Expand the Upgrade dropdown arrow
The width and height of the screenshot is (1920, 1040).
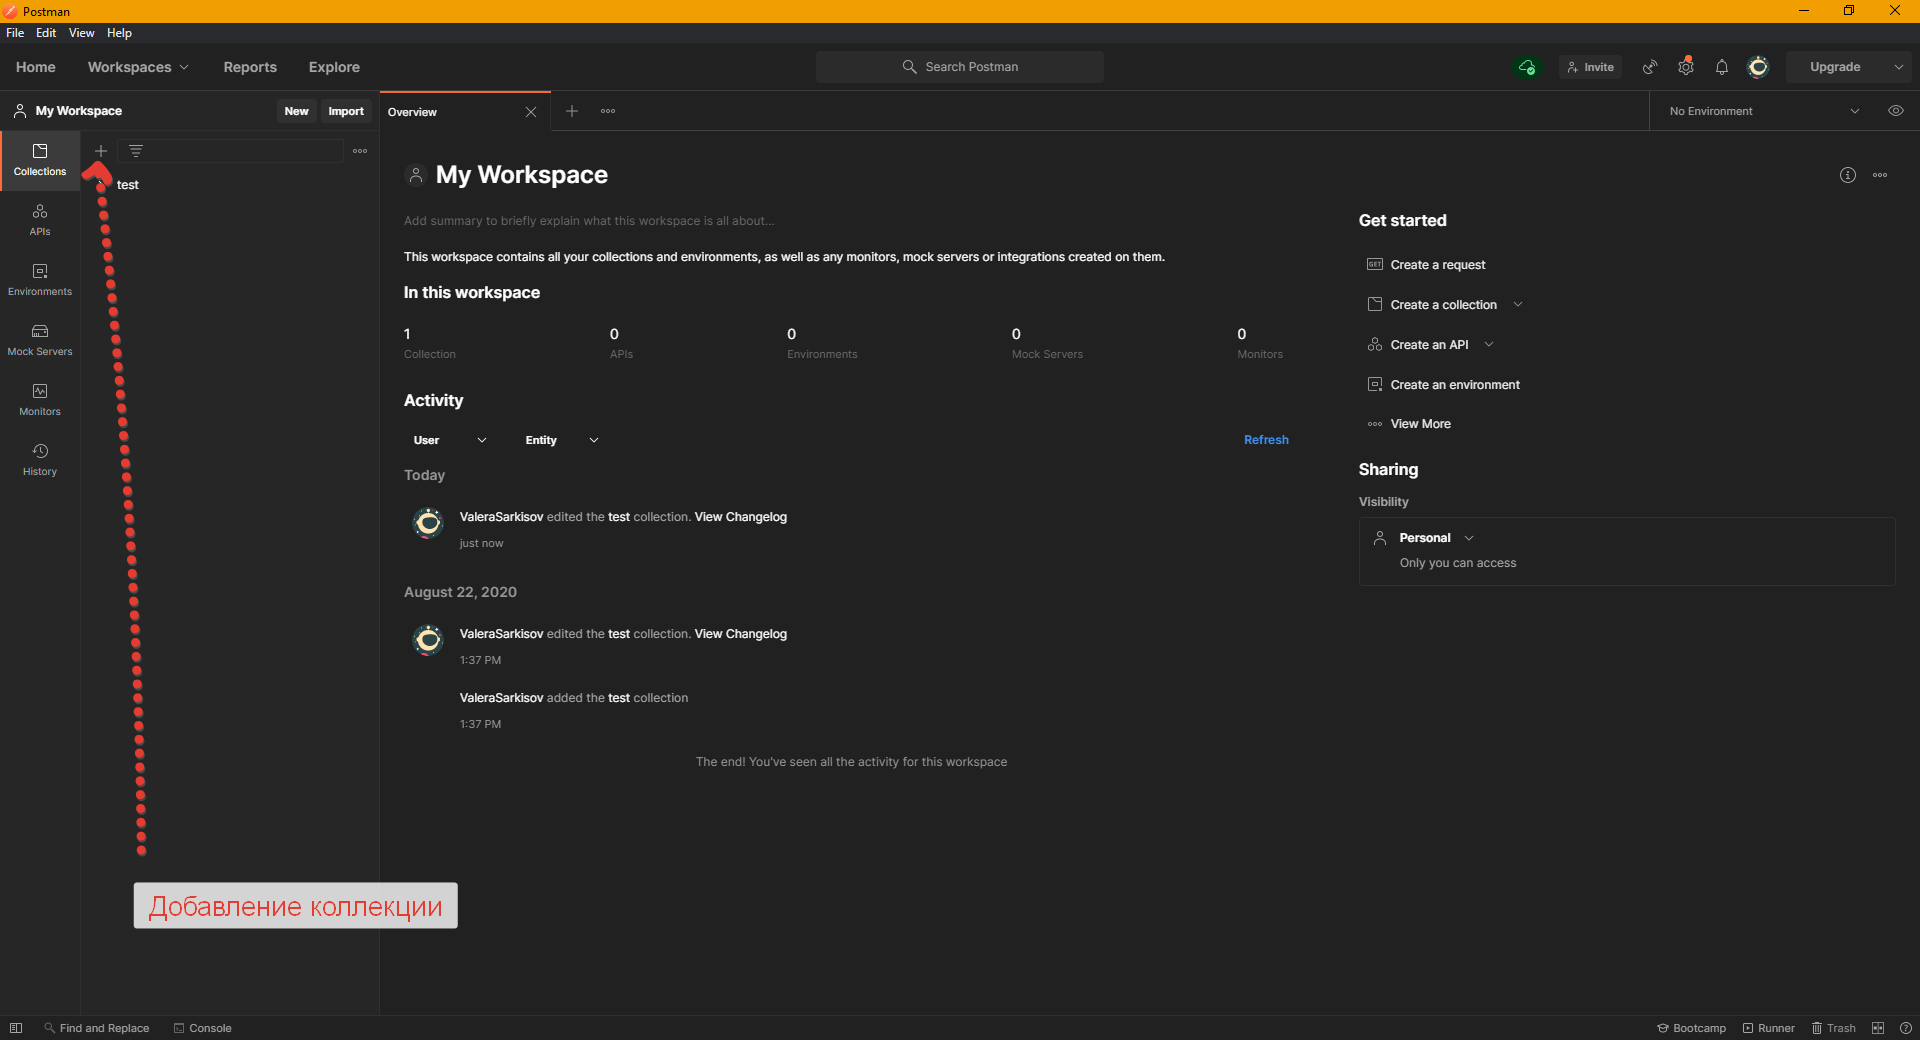1898,67
